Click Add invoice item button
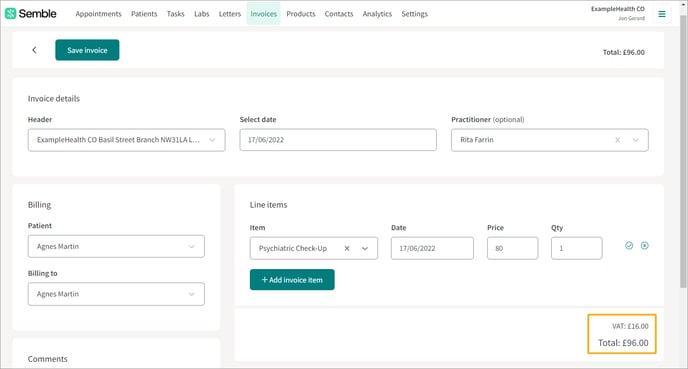 [292, 280]
